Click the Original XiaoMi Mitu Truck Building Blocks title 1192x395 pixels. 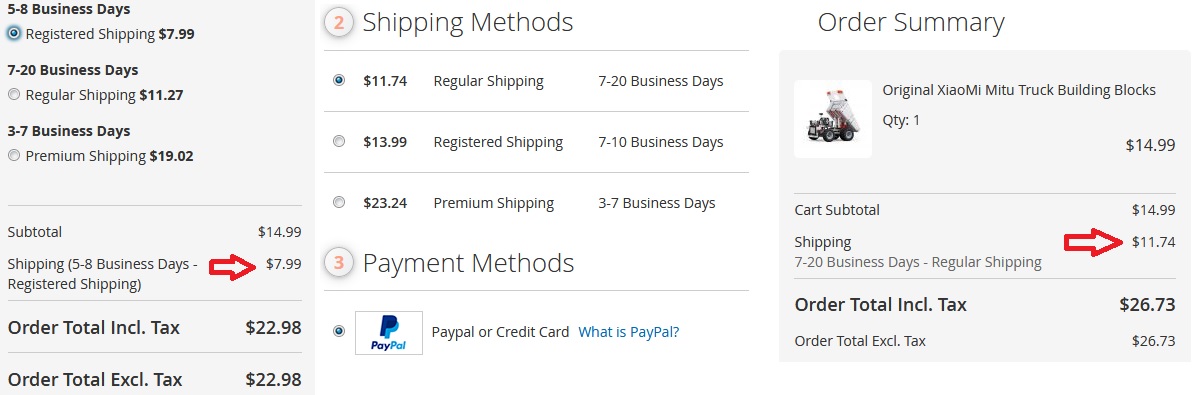click(1019, 90)
